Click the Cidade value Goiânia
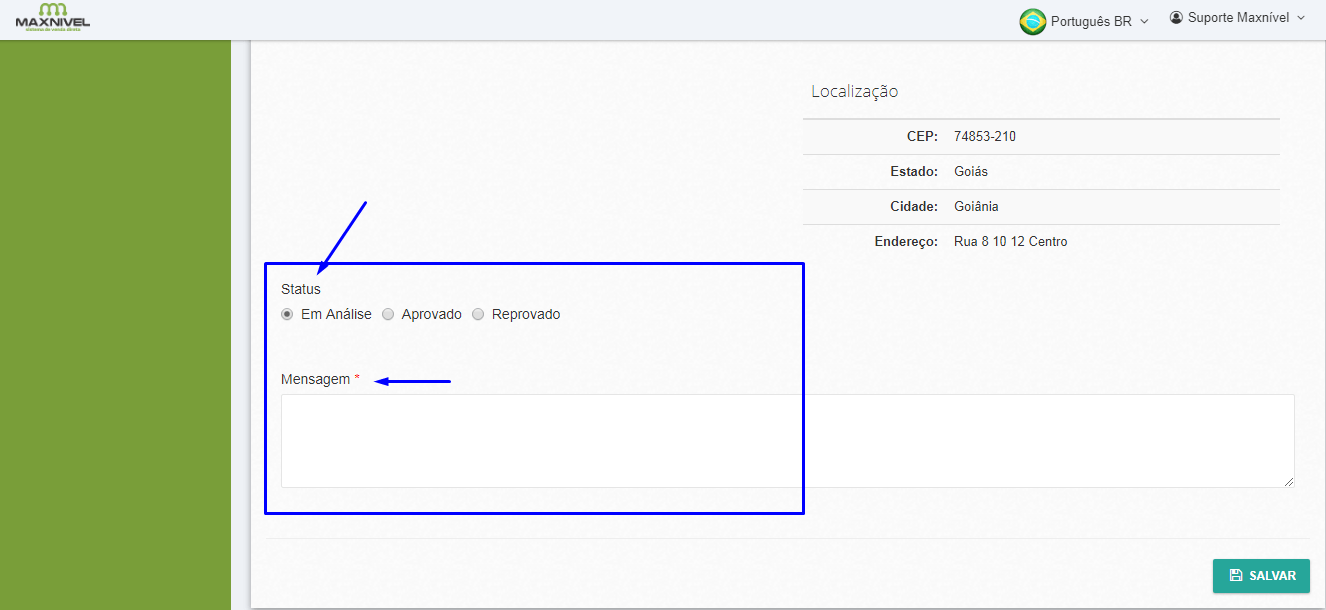Image resolution: width=1326 pixels, height=610 pixels. pyautogui.click(x=976, y=206)
